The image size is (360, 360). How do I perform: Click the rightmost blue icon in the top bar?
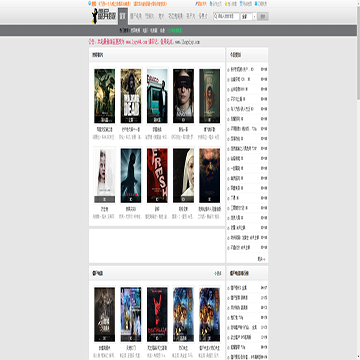(x=256, y=4)
